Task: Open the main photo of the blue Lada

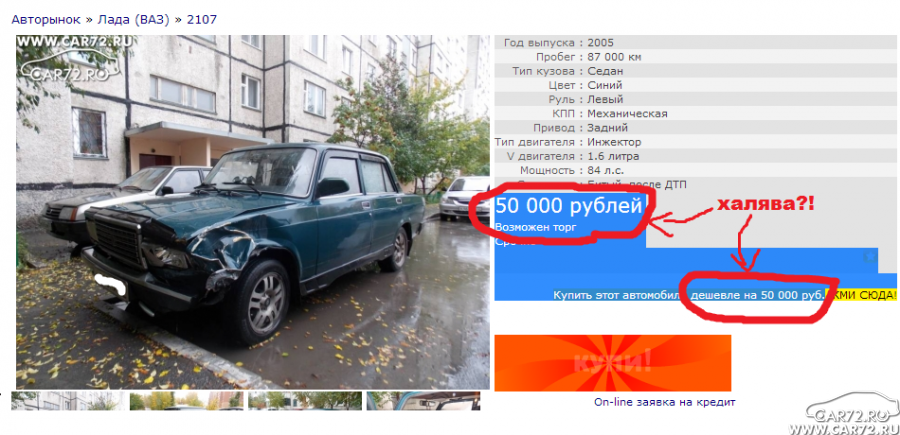Action: pos(253,212)
